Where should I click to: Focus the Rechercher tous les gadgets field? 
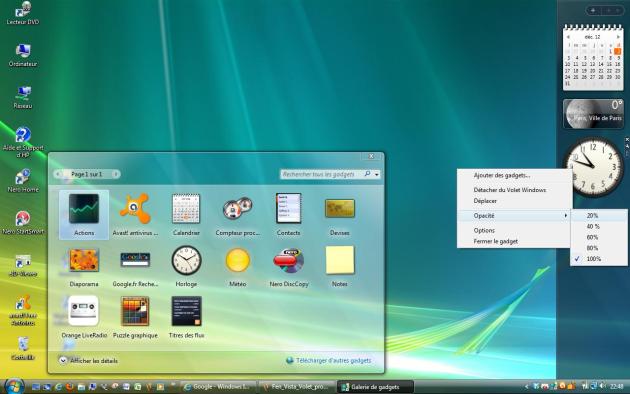click(322, 174)
